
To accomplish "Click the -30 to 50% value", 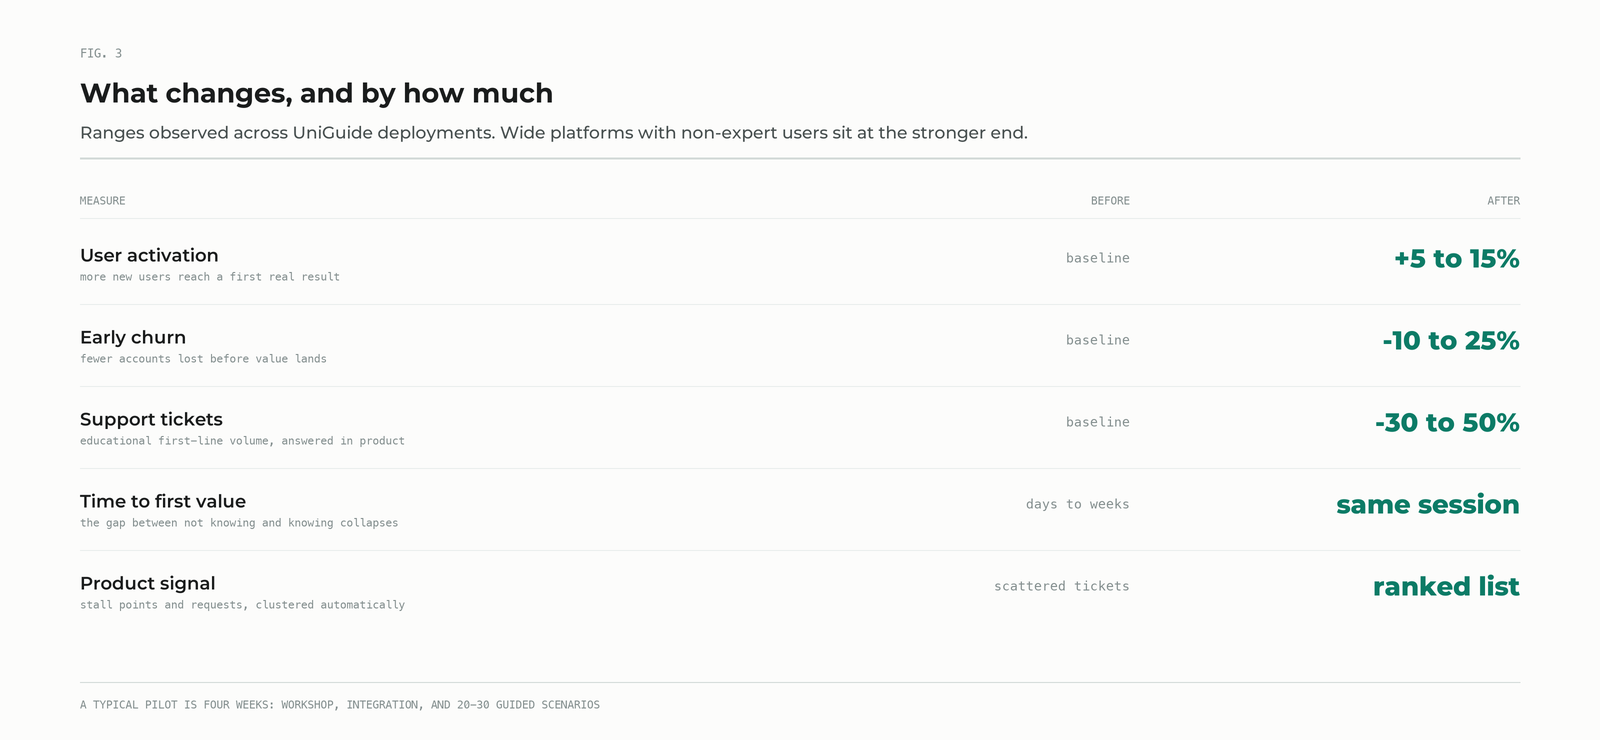I will [1447, 423].
